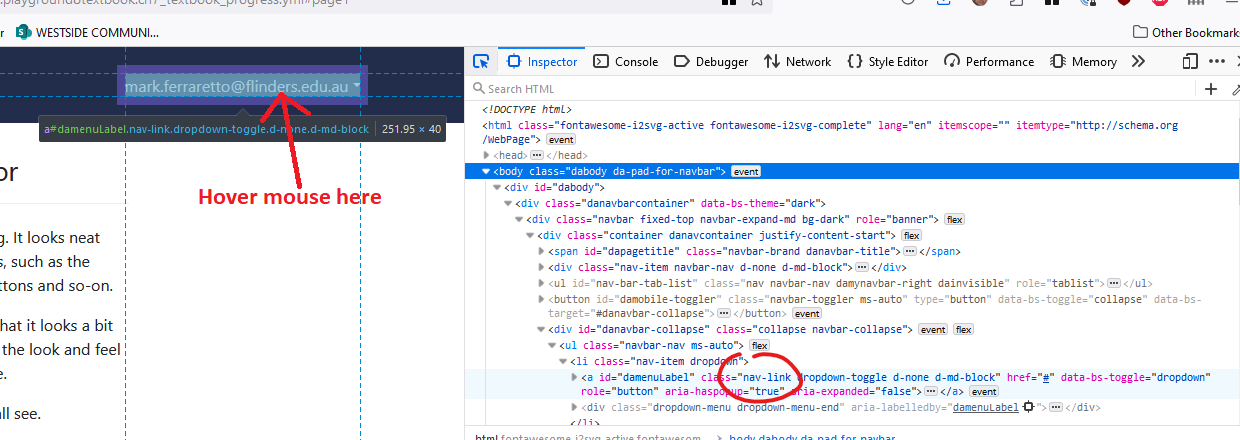
Task: Click the plus icon to add node
Action: point(1210,89)
